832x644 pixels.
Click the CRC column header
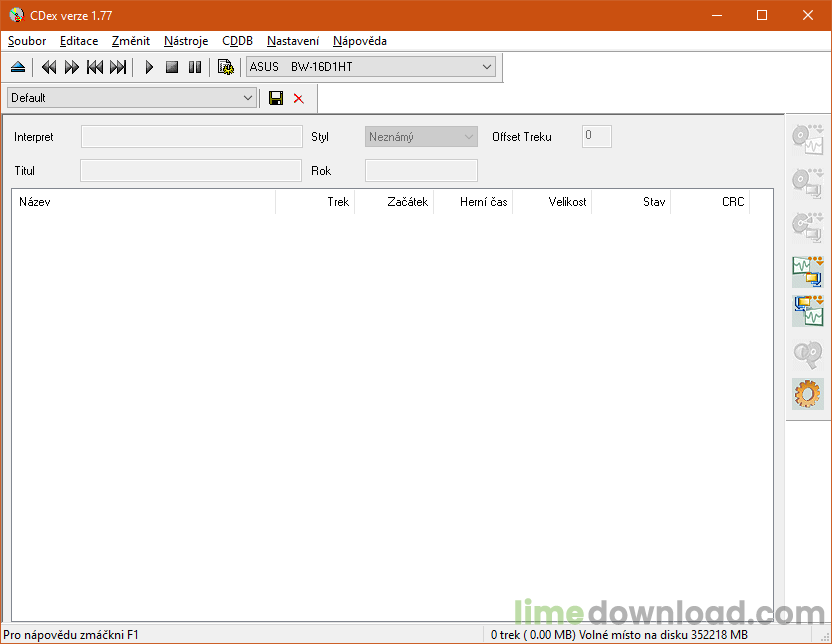coord(710,202)
